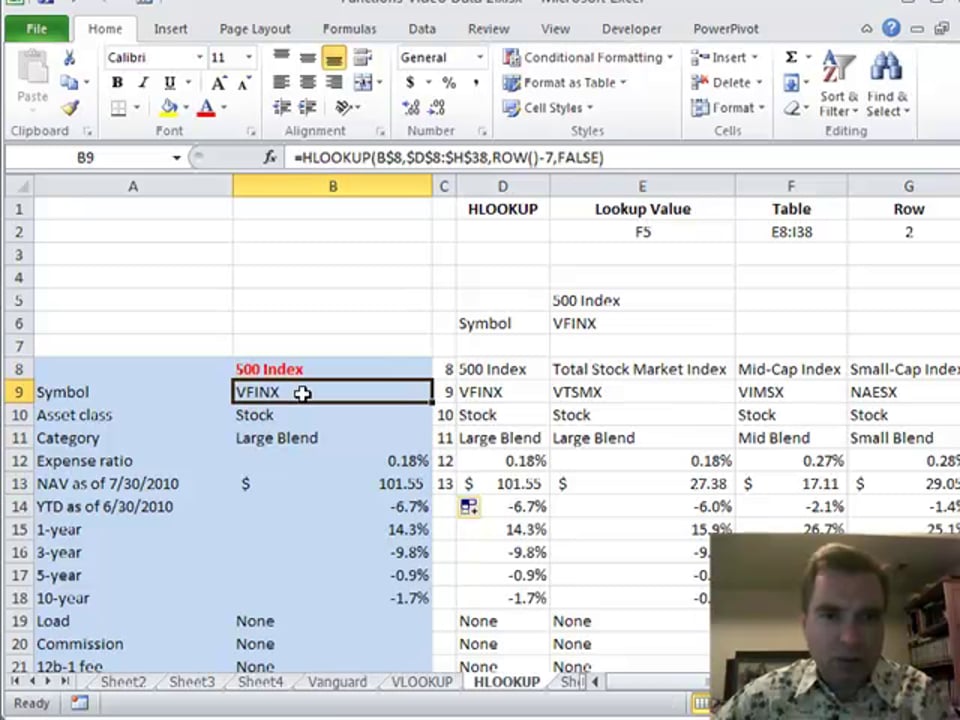960x720 pixels.
Task: Switch to the Data ribbon tab
Action: click(x=422, y=29)
